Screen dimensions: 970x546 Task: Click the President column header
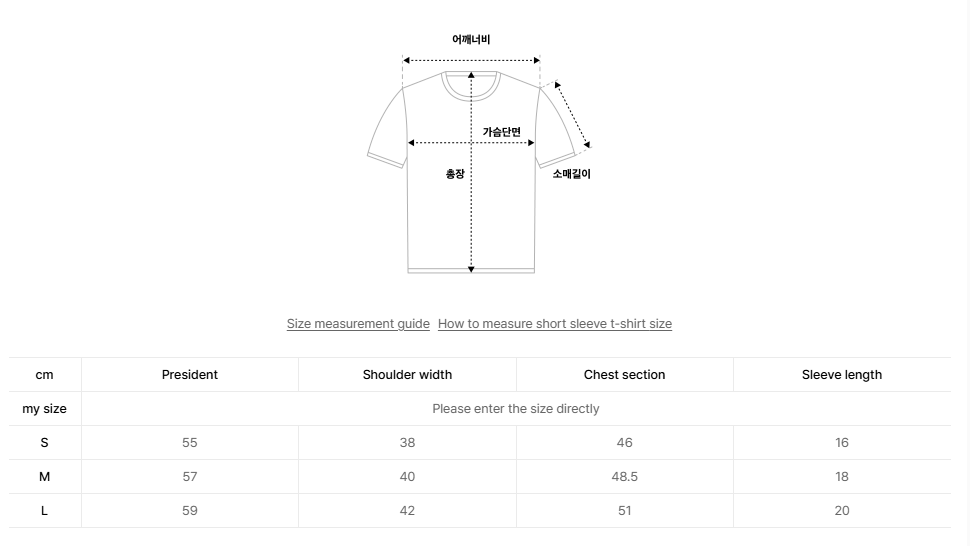point(190,375)
